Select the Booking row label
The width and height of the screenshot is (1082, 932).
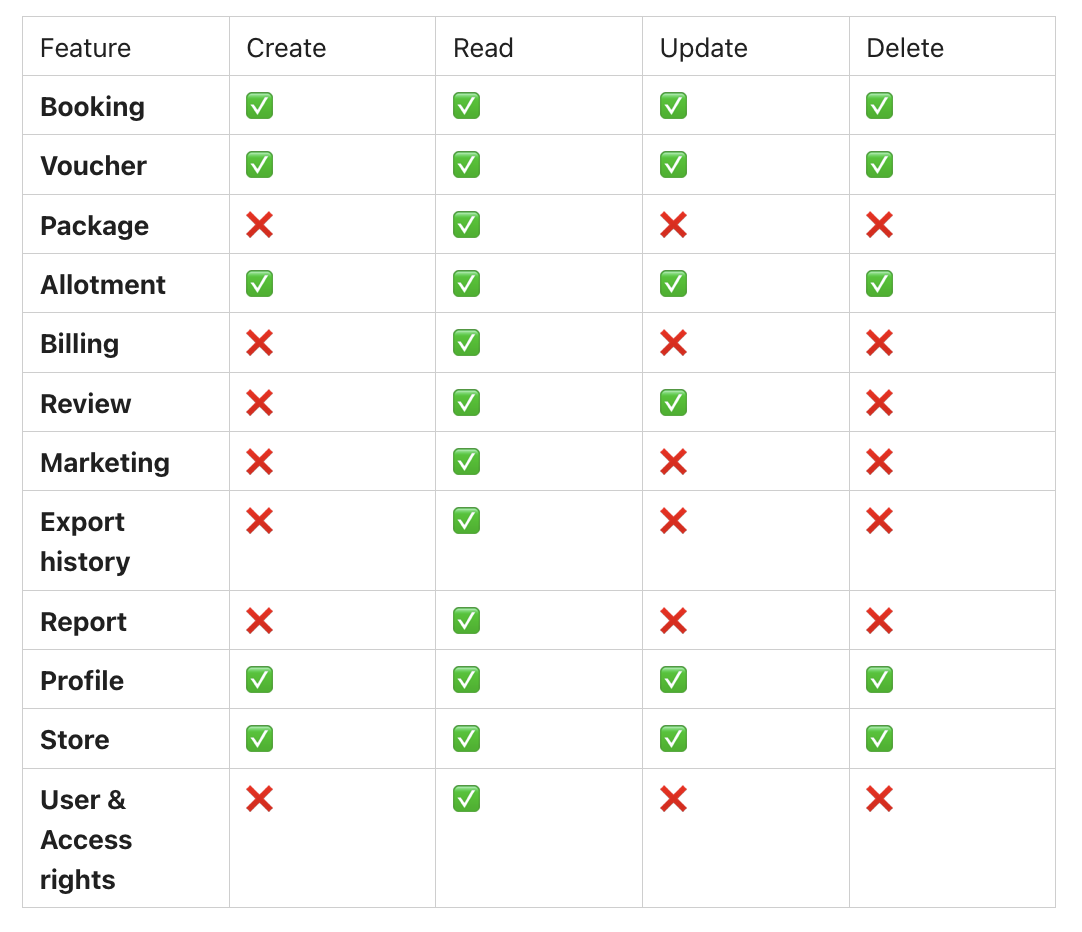(92, 107)
